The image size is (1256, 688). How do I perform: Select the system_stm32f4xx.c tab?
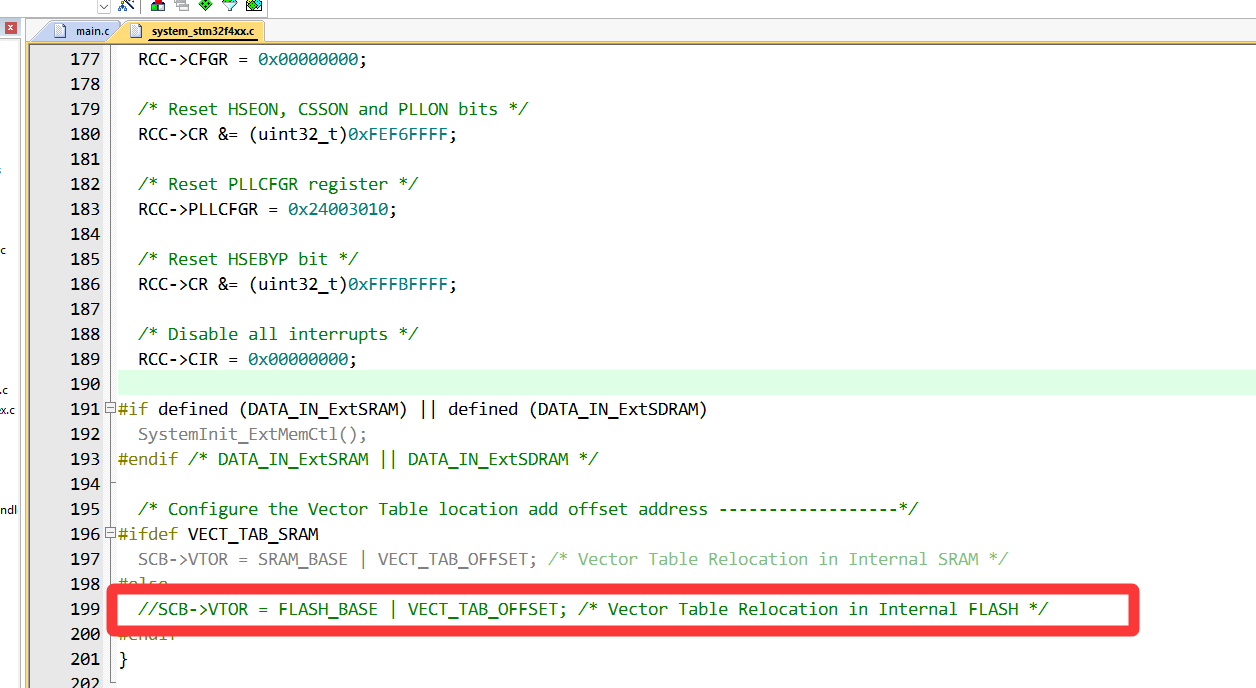point(194,31)
